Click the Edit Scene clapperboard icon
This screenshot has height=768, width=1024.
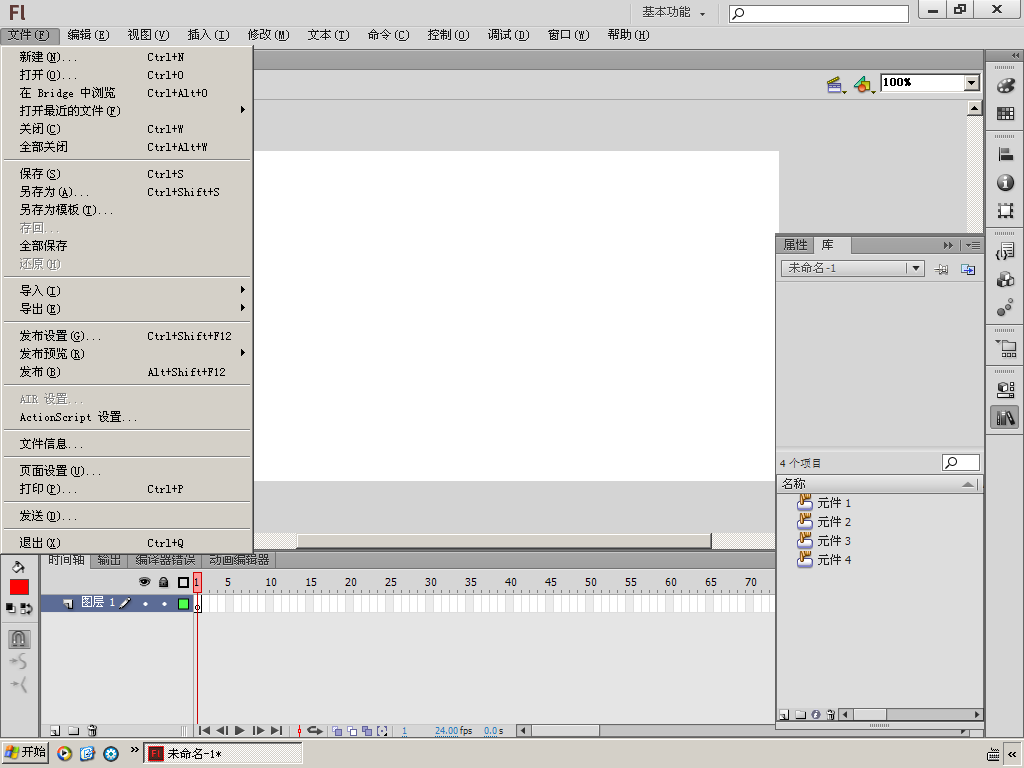point(835,84)
